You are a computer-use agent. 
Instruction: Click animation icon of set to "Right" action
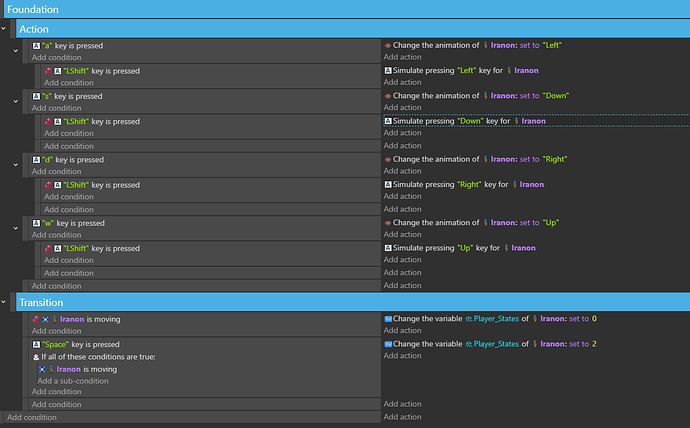tap(388, 159)
